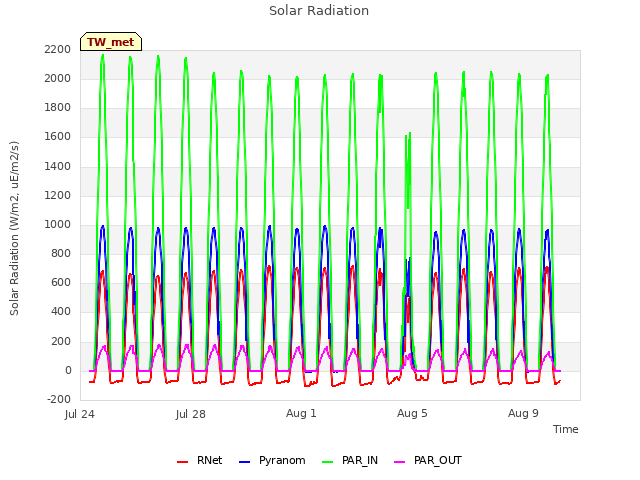Click the Time x-axis label
The width and height of the screenshot is (640, 480).
coord(566,429)
